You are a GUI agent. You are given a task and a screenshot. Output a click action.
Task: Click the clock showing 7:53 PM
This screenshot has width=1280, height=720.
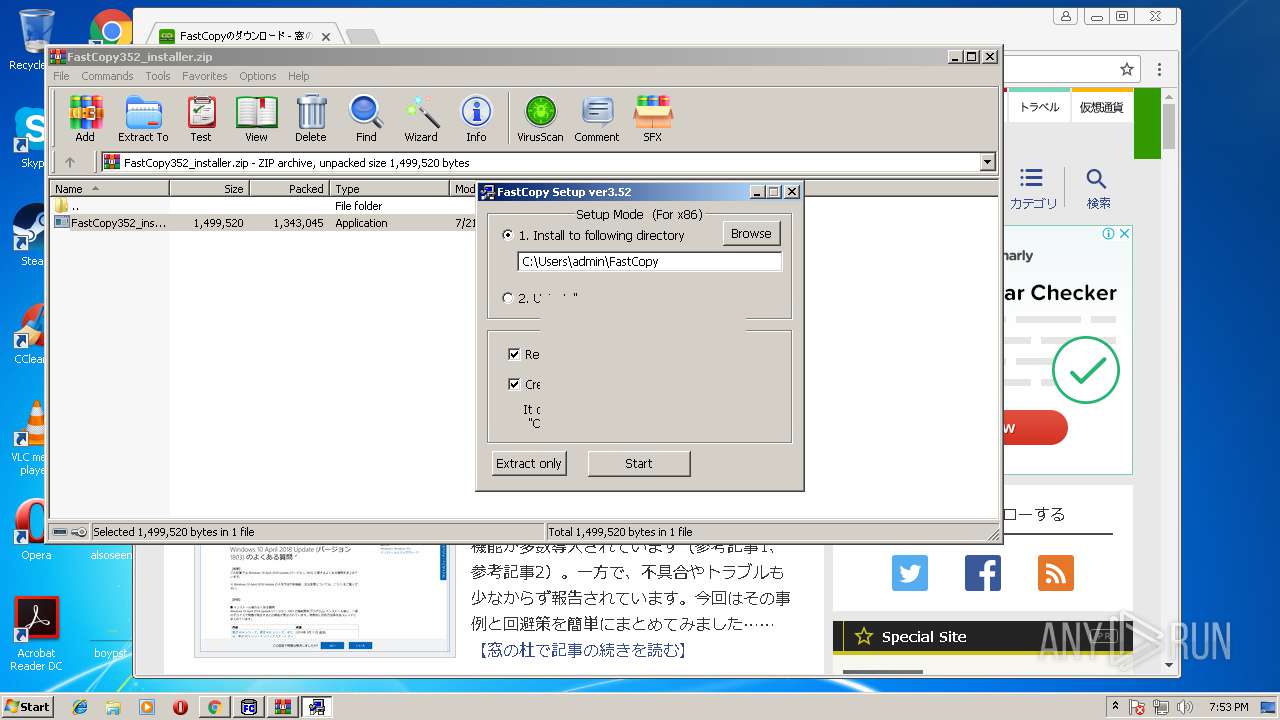1229,707
